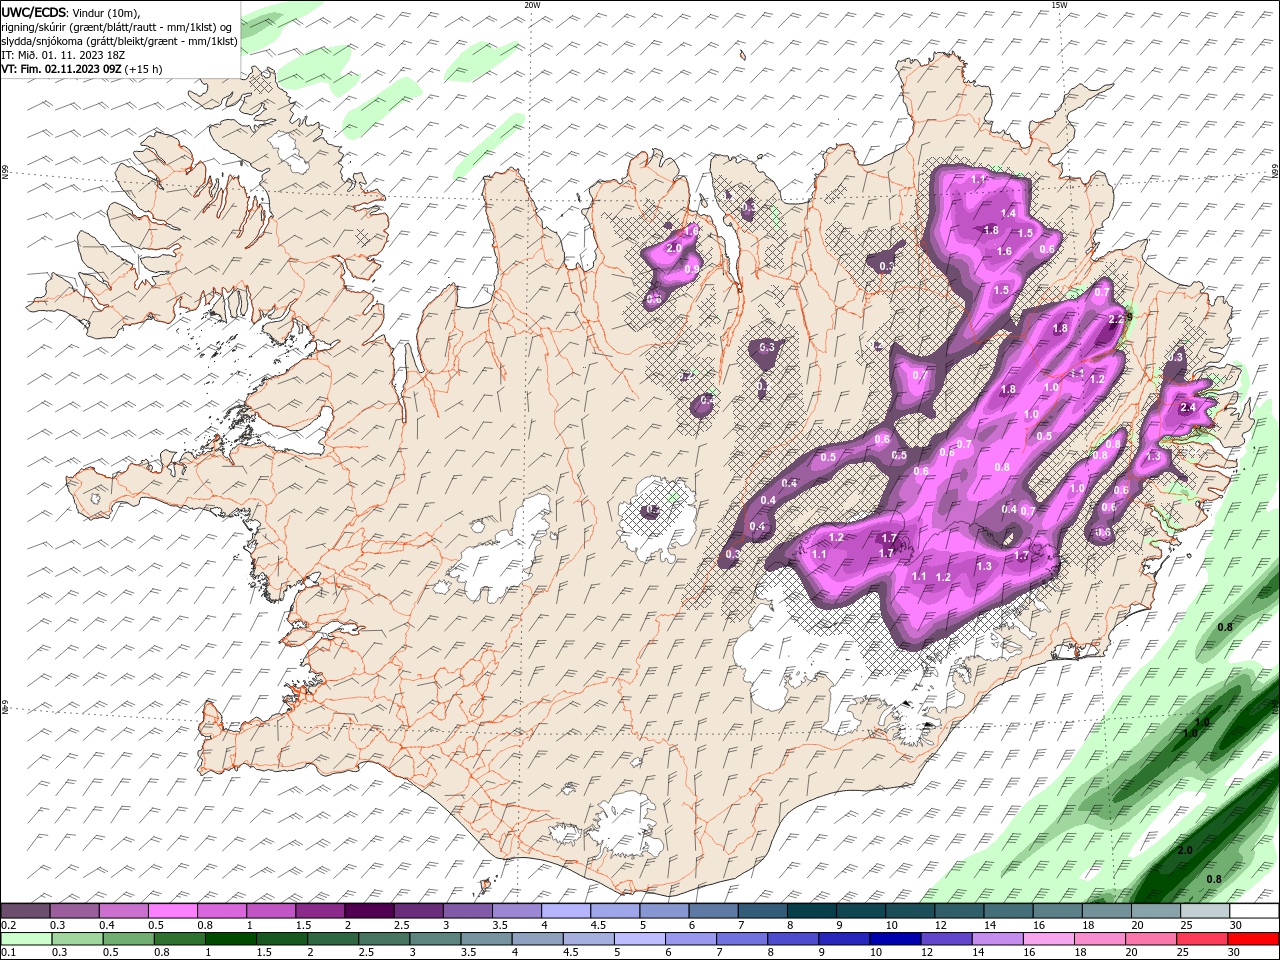This screenshot has height=960, width=1280.
Task: Pick the bright pink 0.5 swatch in snow scale
Action: coord(172,911)
